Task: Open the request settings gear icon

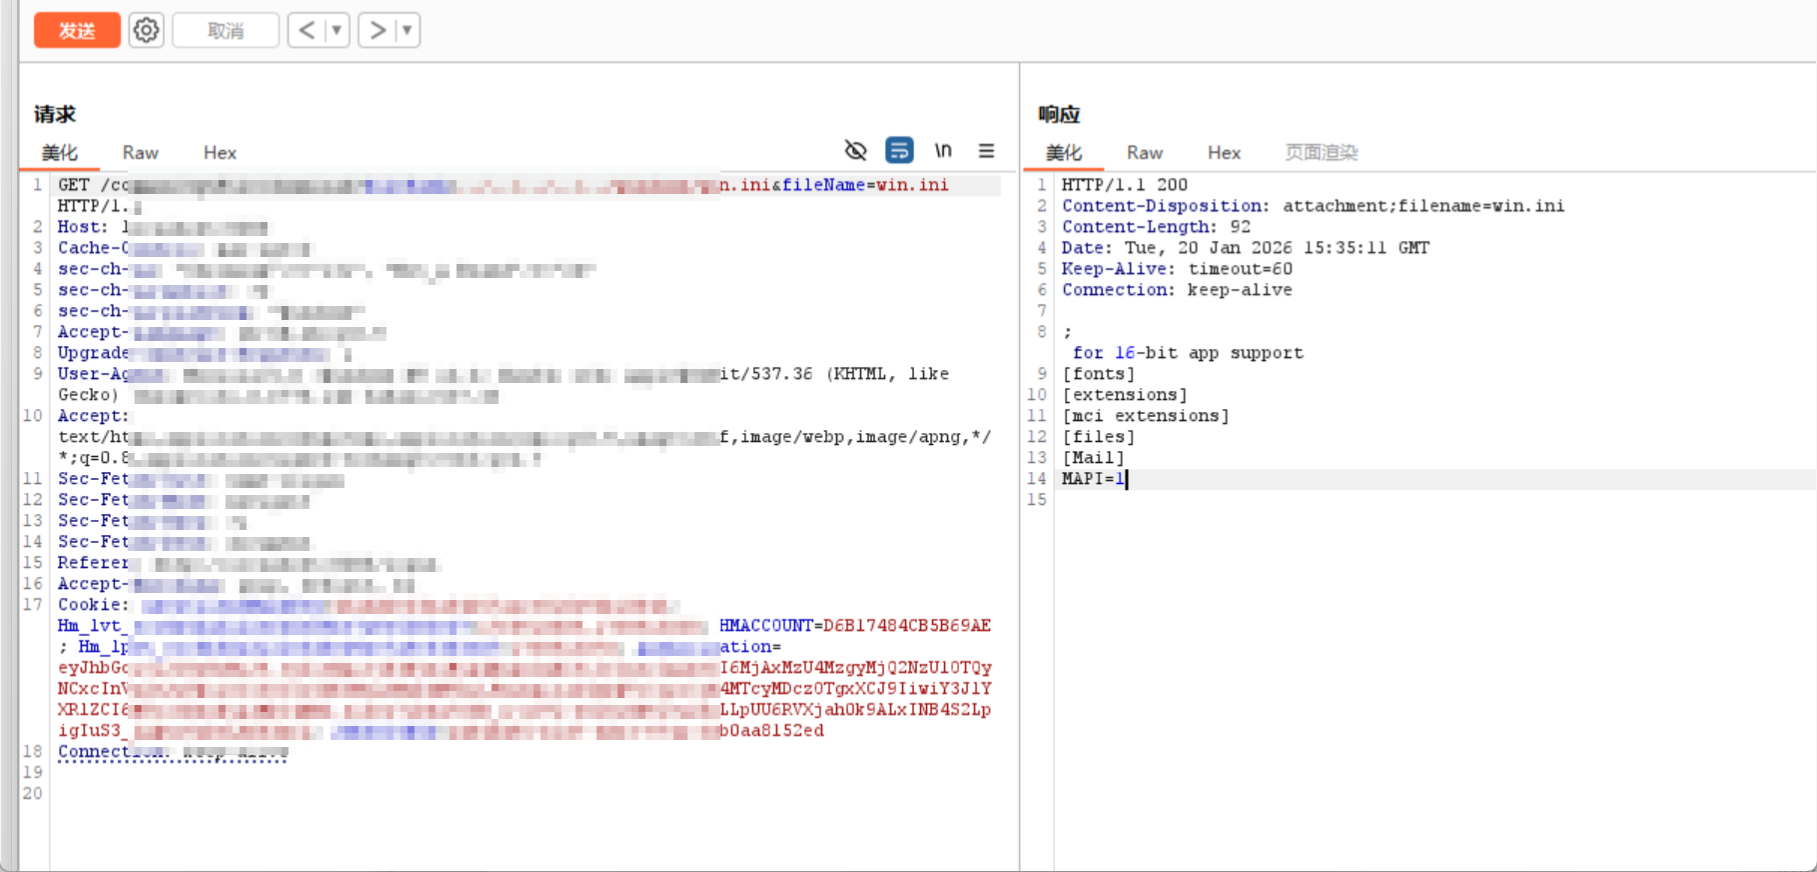Action: [146, 30]
